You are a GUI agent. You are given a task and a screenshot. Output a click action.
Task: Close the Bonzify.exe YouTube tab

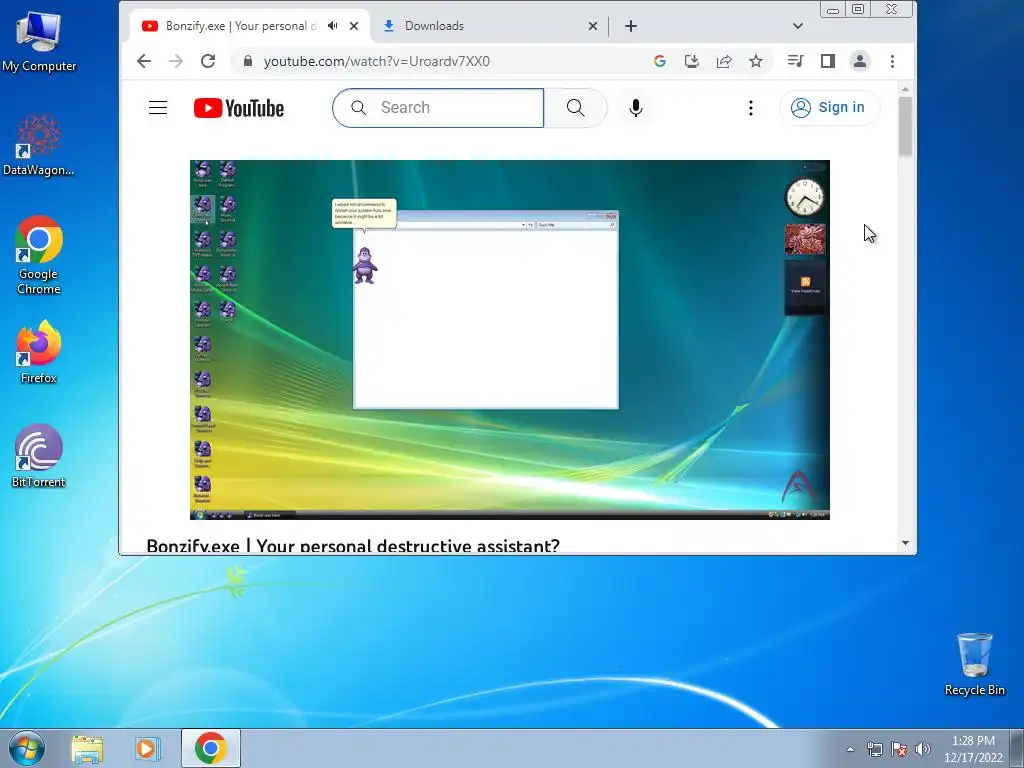354,26
